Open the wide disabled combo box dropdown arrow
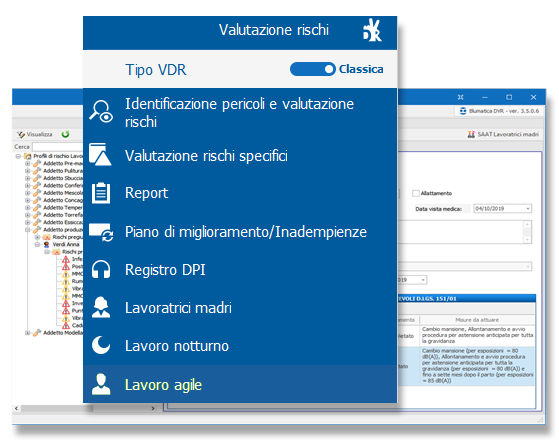Viewport: 559px width, 440px height. click(528, 267)
